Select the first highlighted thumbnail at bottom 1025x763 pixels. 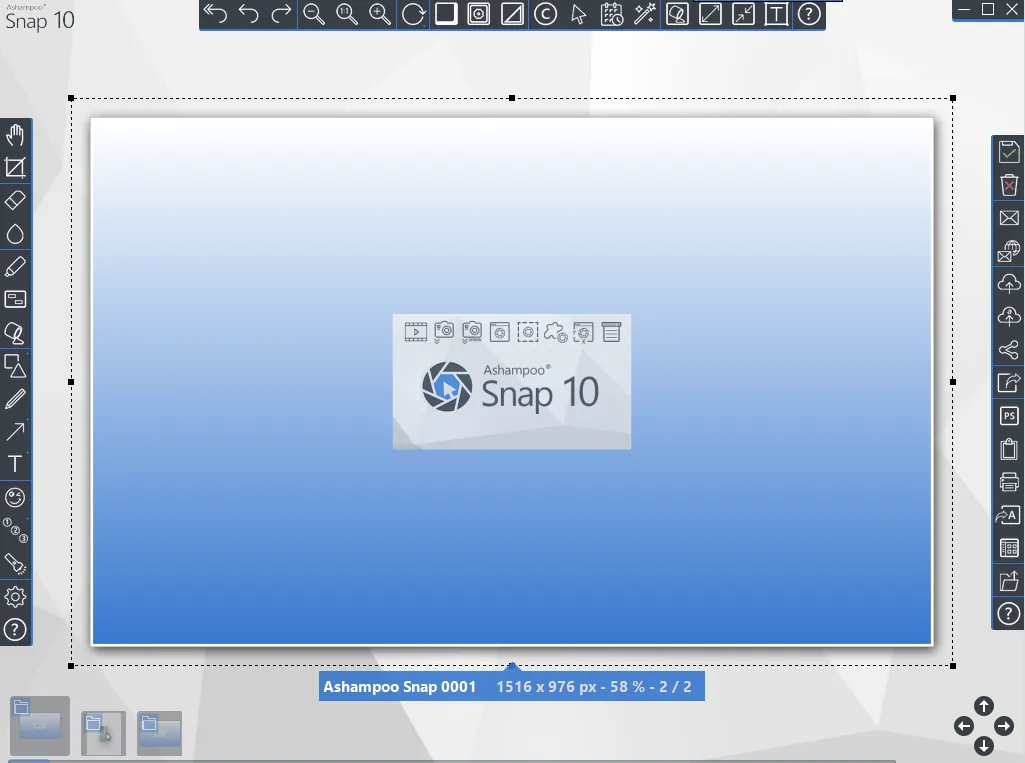click(40, 726)
